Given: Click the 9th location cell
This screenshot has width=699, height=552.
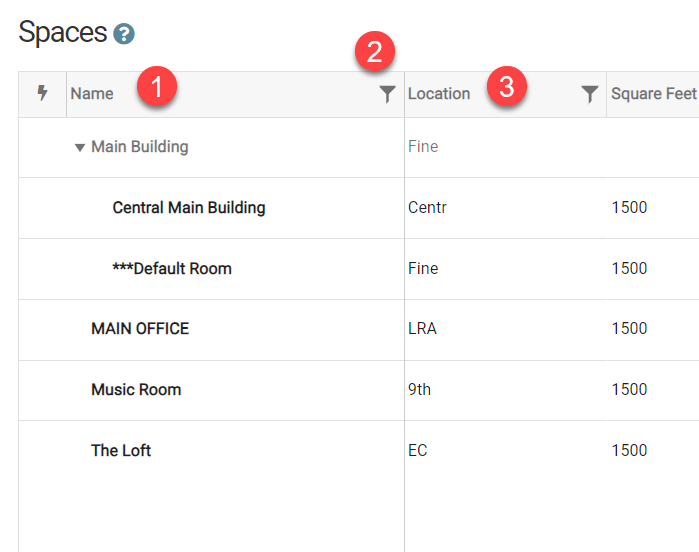Looking at the screenshot, I should pyautogui.click(x=419, y=389).
